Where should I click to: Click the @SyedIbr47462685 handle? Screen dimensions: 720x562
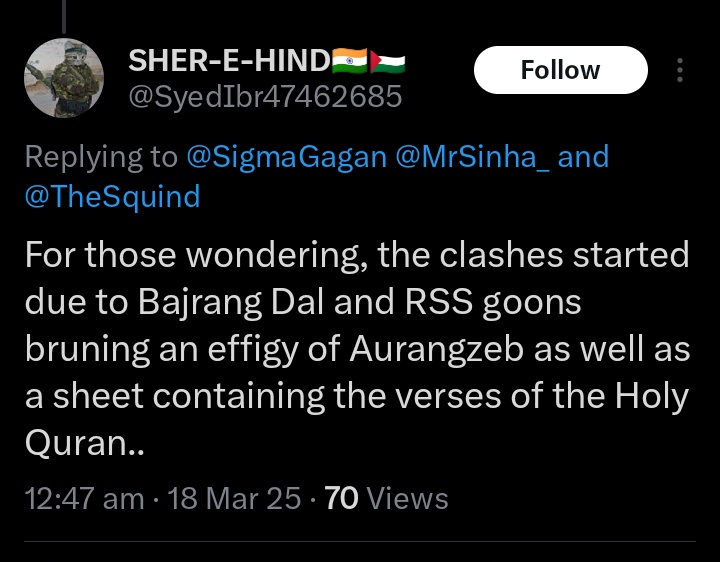point(265,97)
